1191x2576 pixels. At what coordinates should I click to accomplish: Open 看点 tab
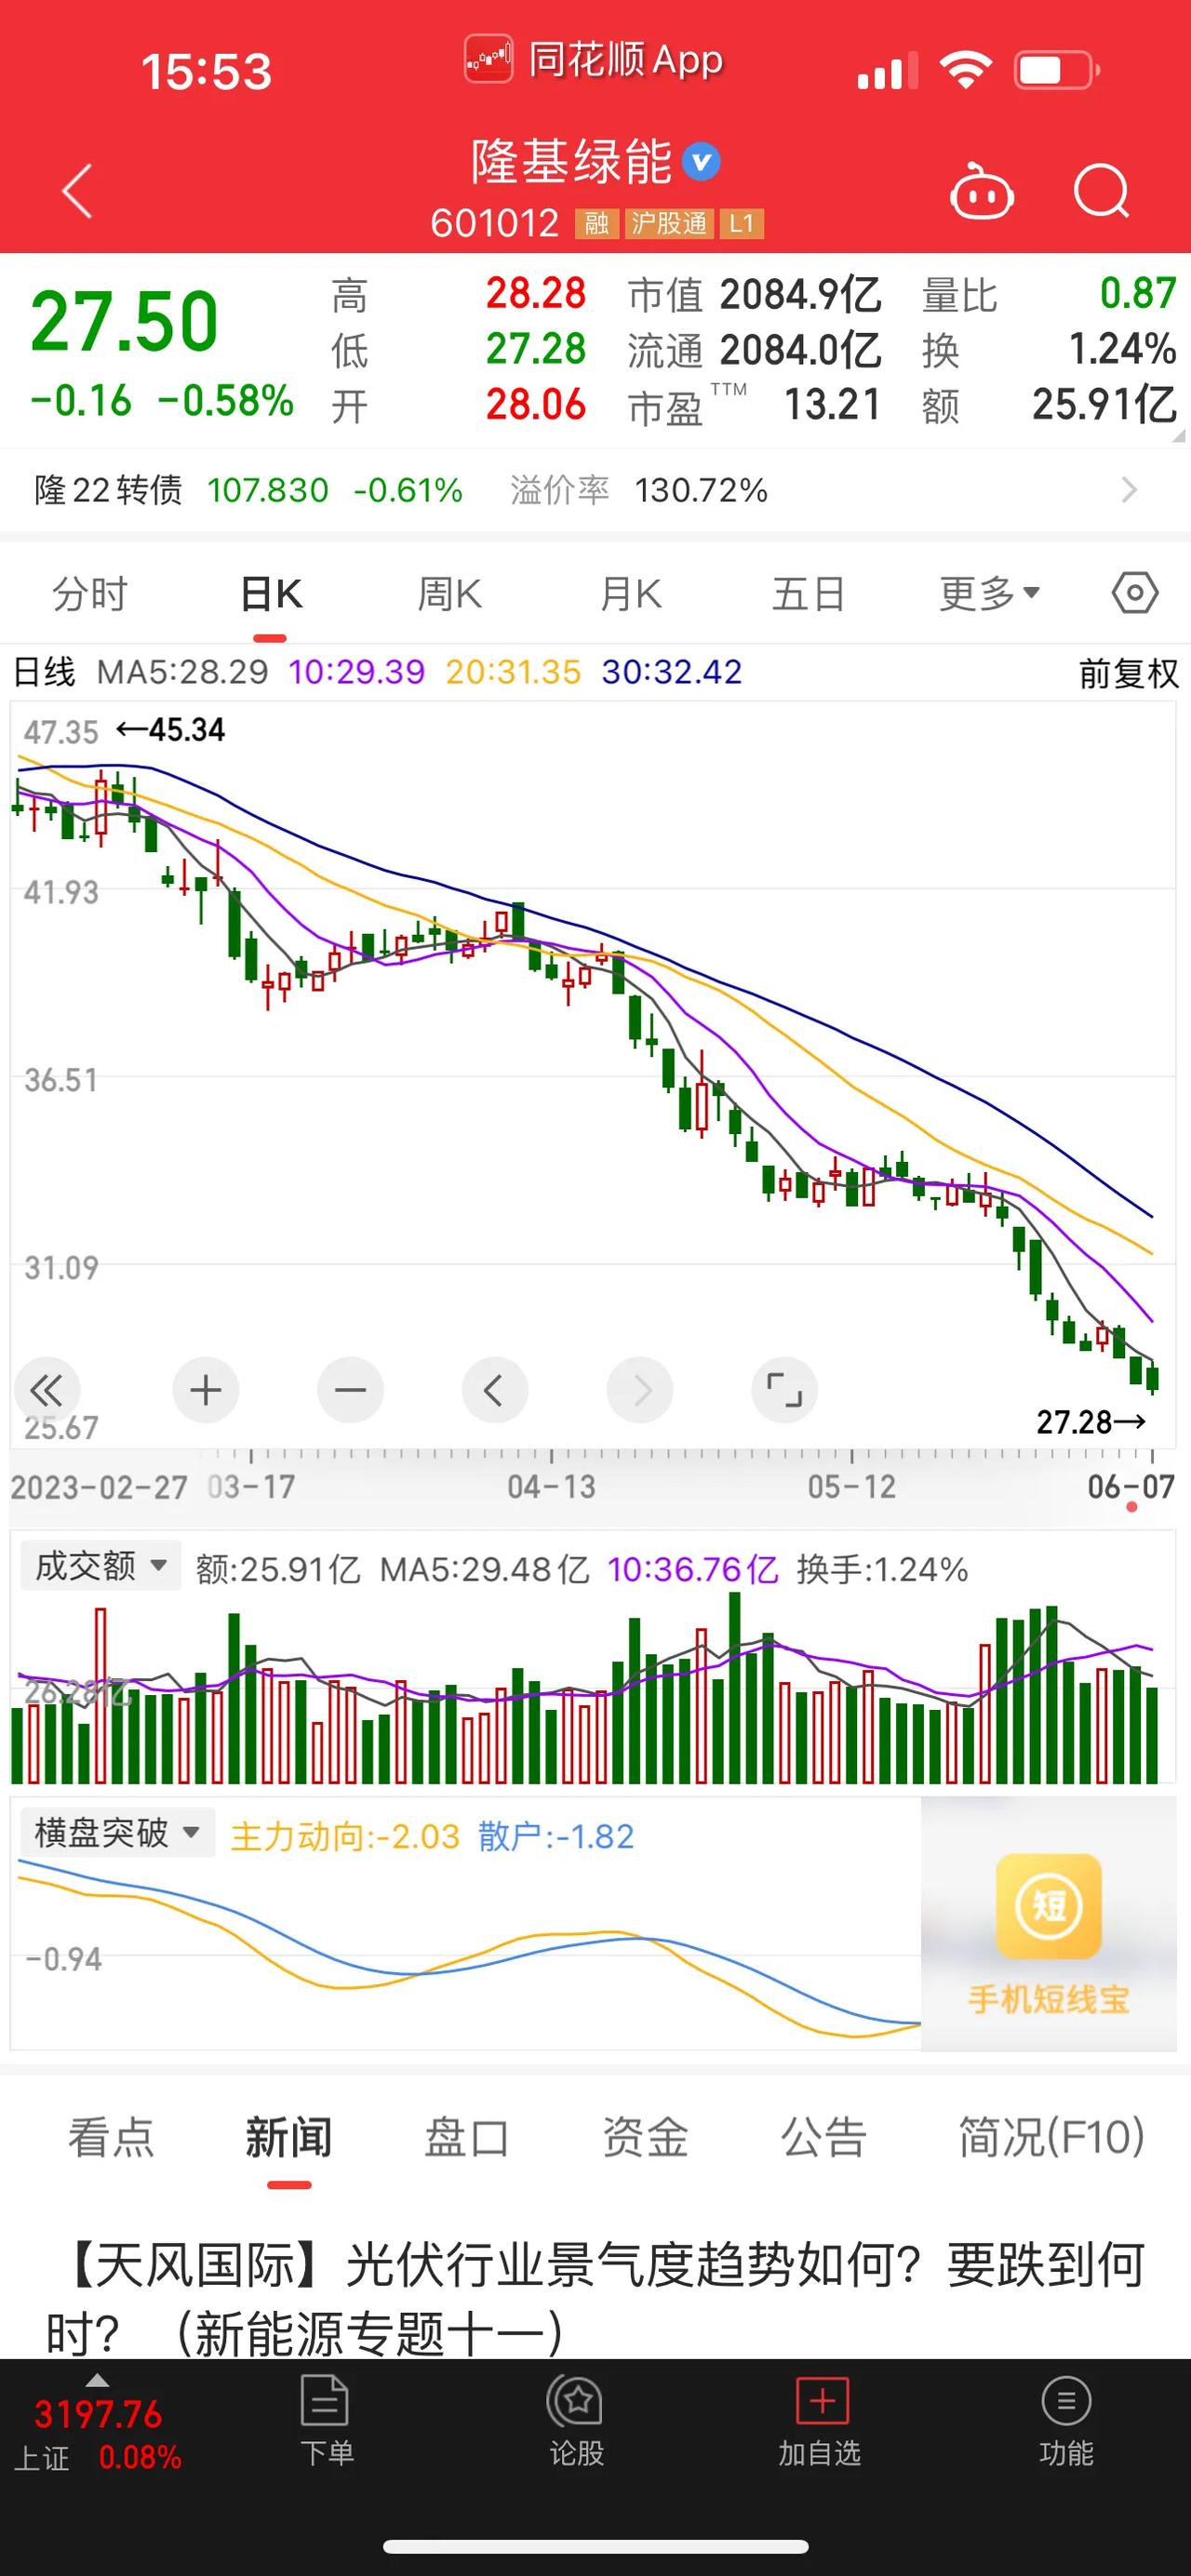111,2138
